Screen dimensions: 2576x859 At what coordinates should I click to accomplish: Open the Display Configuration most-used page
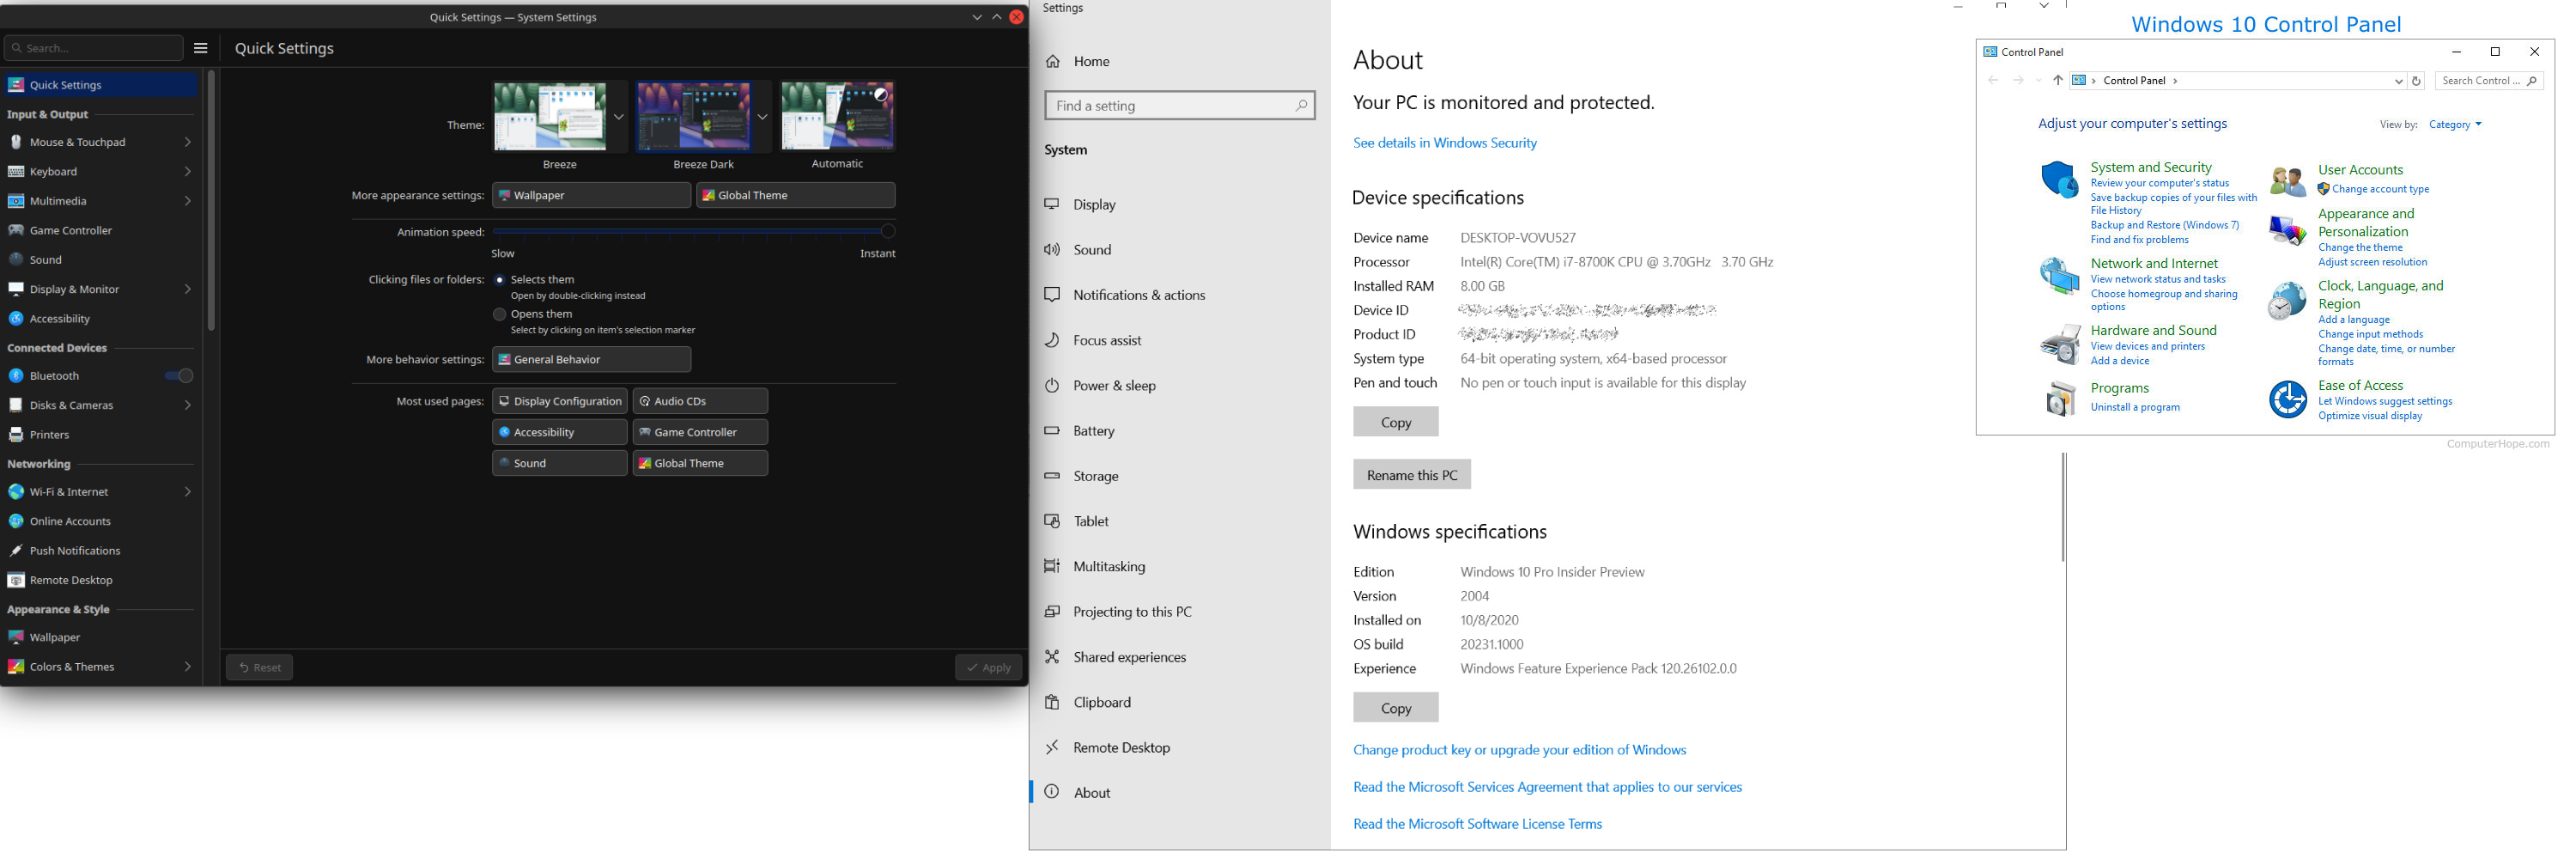tap(560, 401)
